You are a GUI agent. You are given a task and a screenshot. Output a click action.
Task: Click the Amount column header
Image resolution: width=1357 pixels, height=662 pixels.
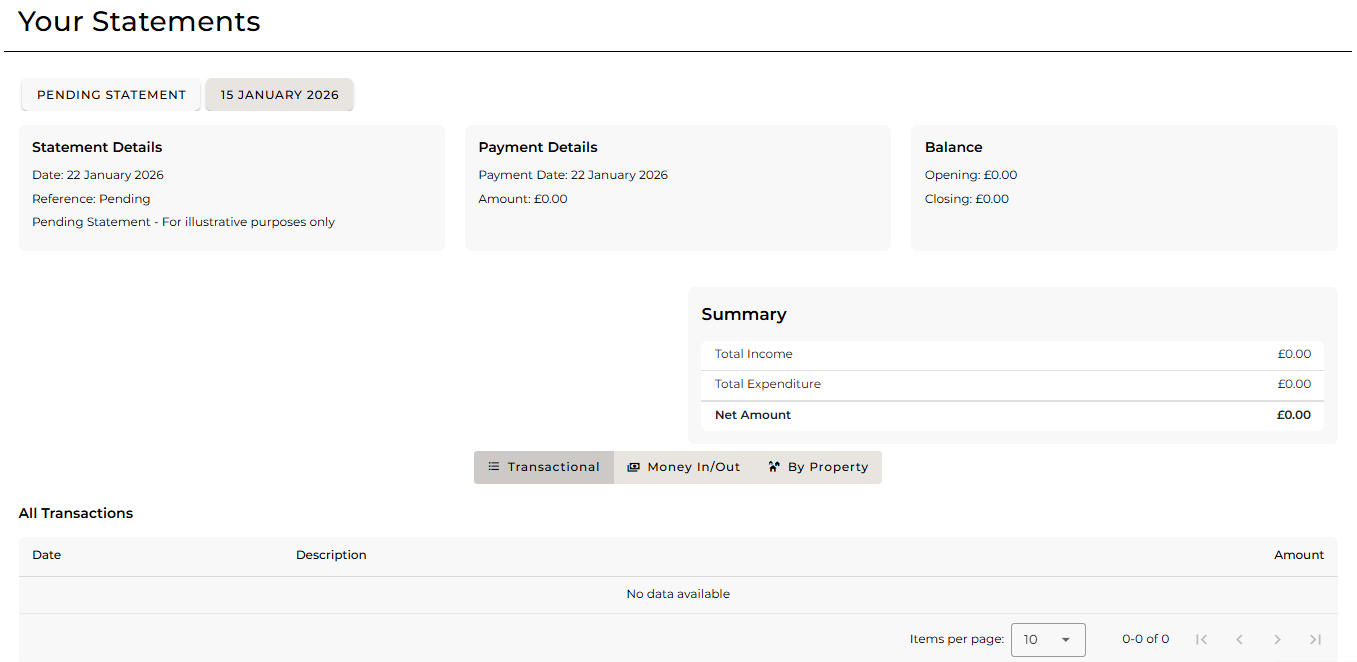click(1298, 555)
